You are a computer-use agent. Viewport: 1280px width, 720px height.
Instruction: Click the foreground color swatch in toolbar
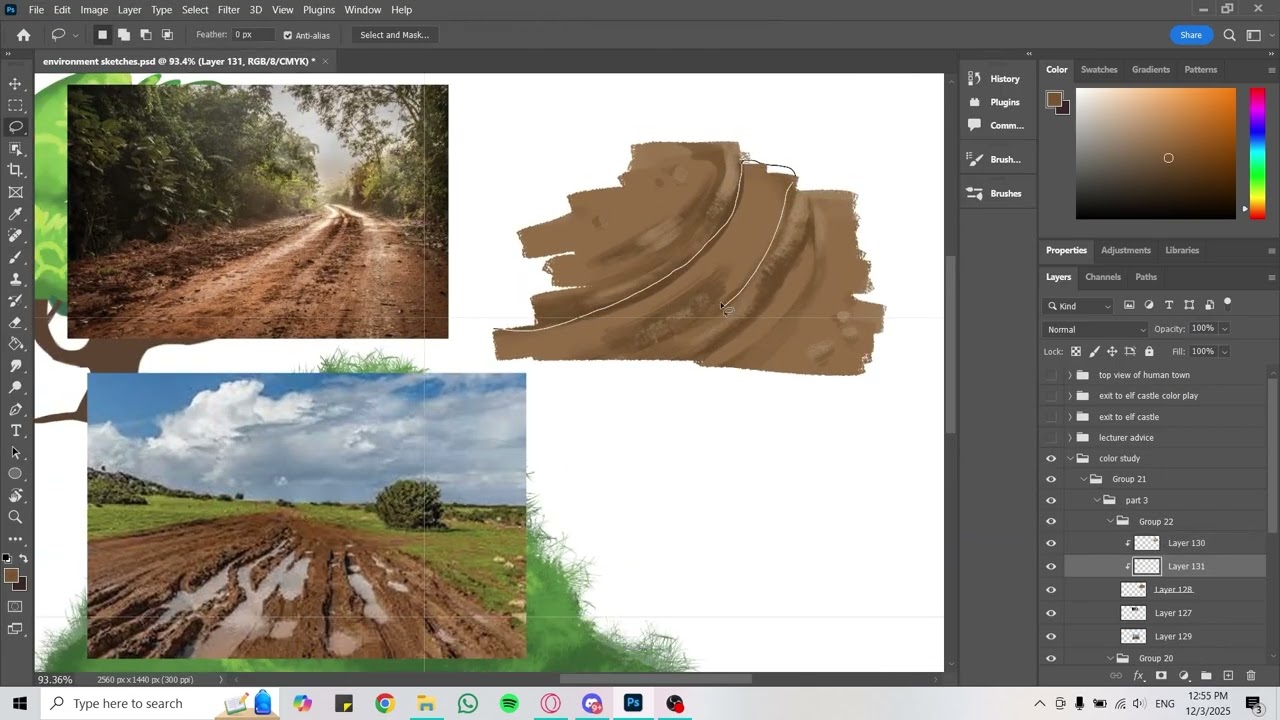pos(11,576)
